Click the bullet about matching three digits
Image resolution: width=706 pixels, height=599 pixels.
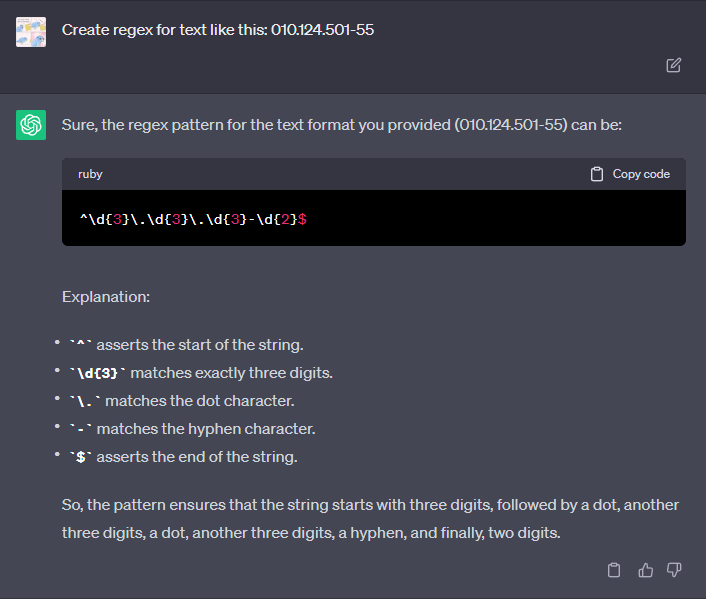200,373
